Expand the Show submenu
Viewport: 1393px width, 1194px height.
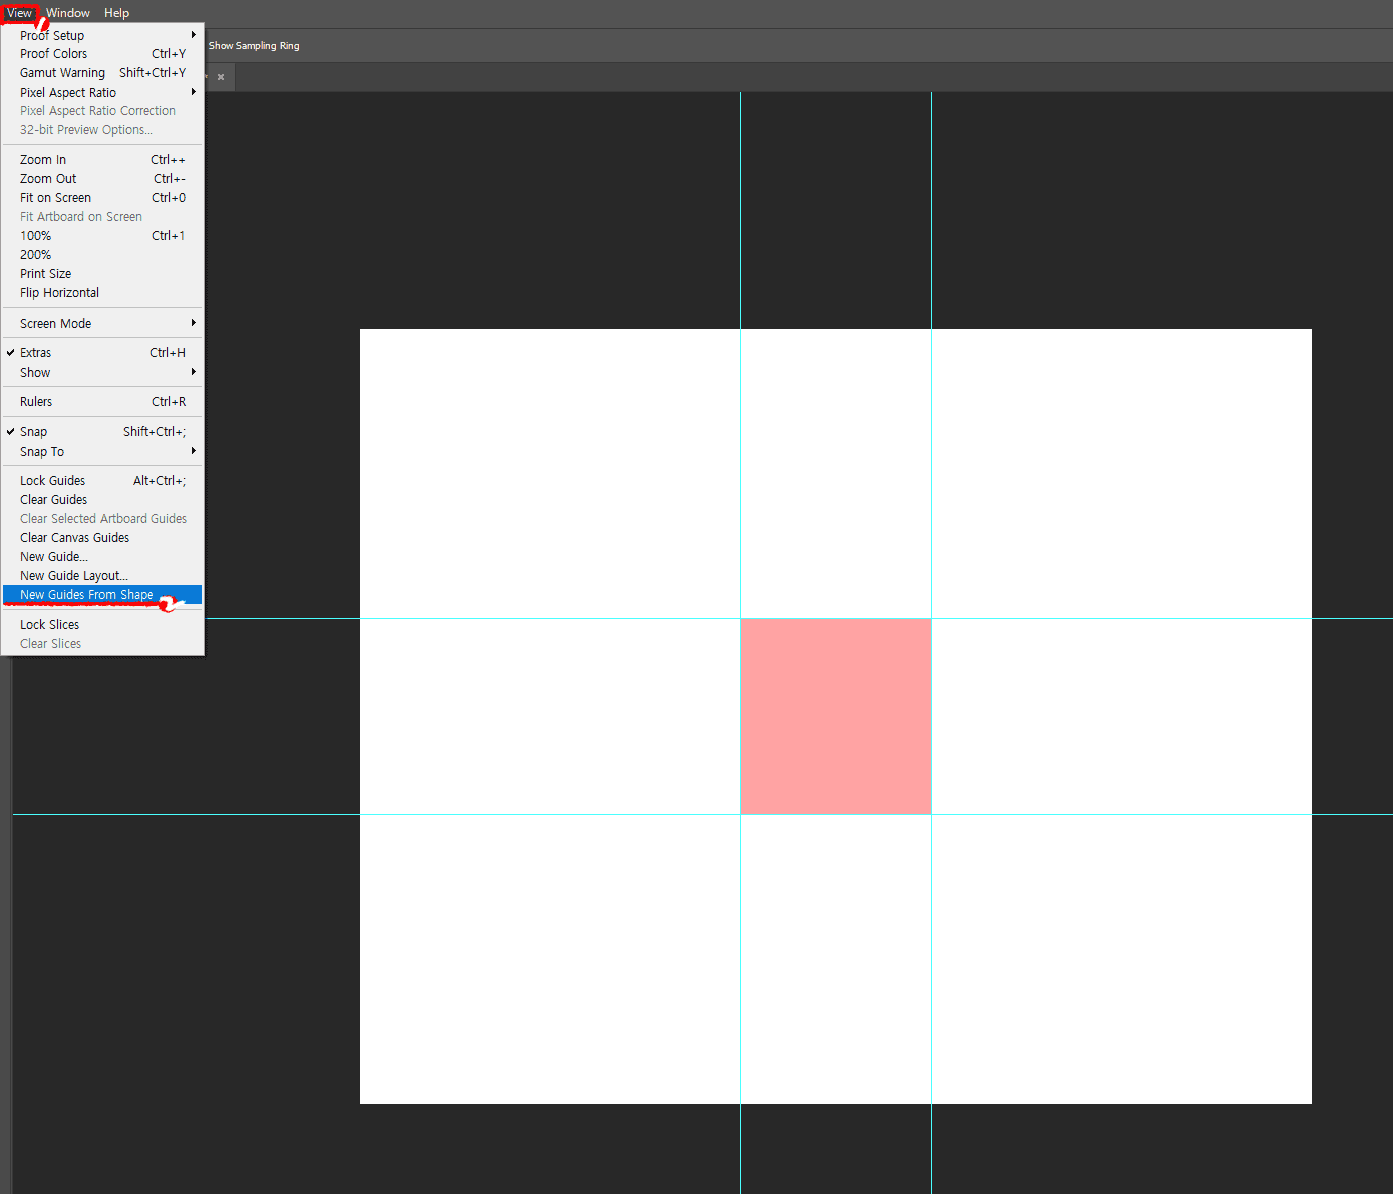pyautogui.click(x=35, y=372)
